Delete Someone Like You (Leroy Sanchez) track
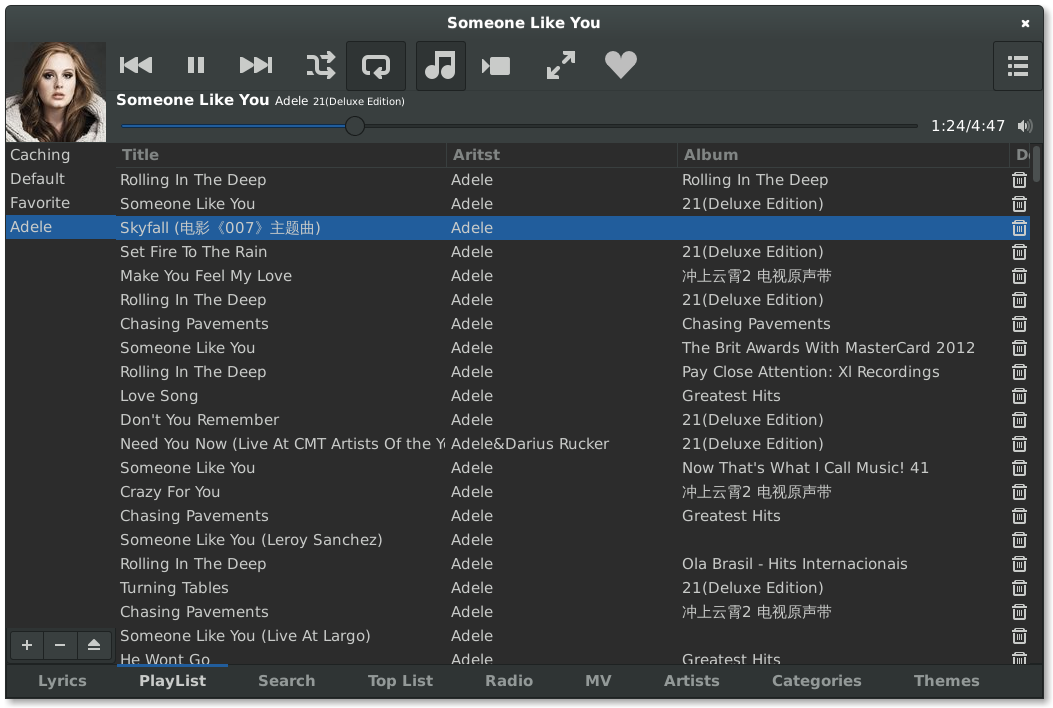1053x708 pixels. (1019, 540)
